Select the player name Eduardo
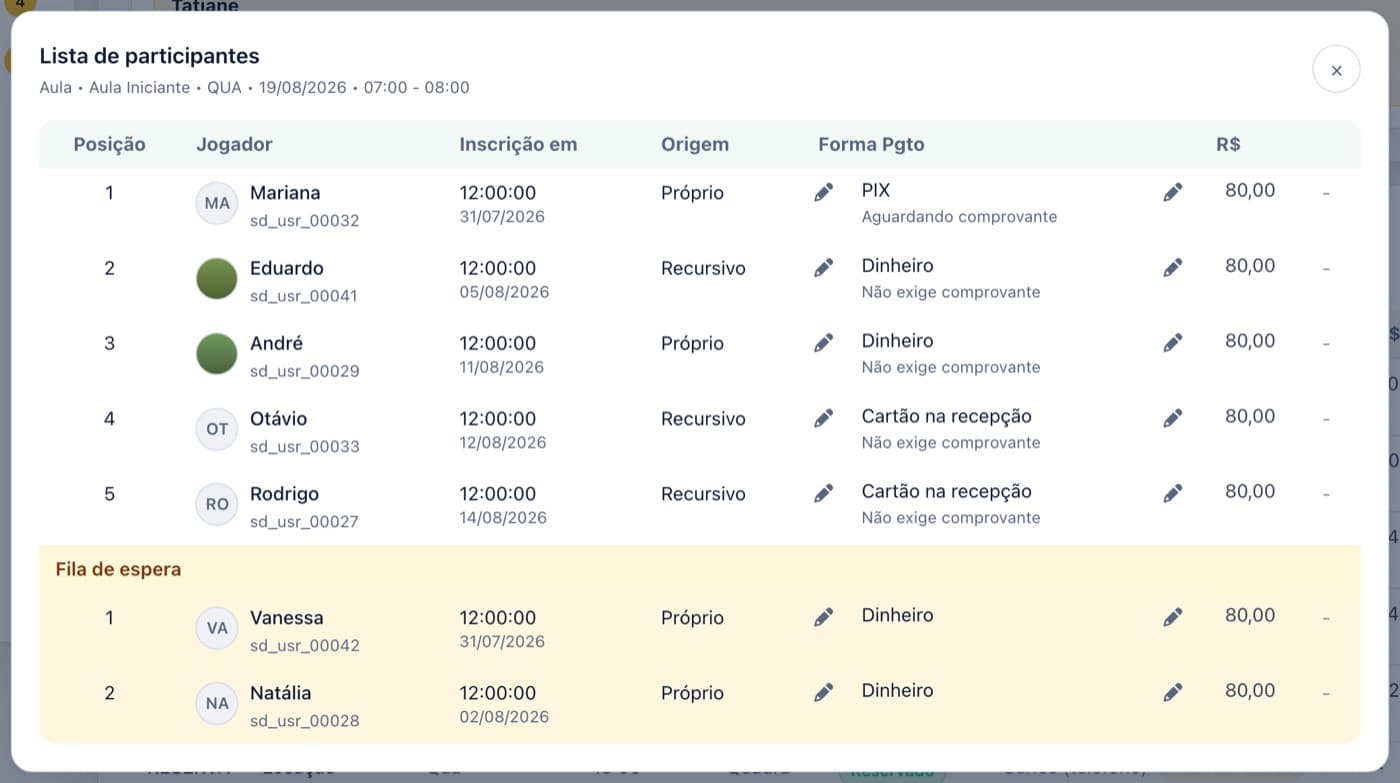The image size is (1400, 783). 287,268
